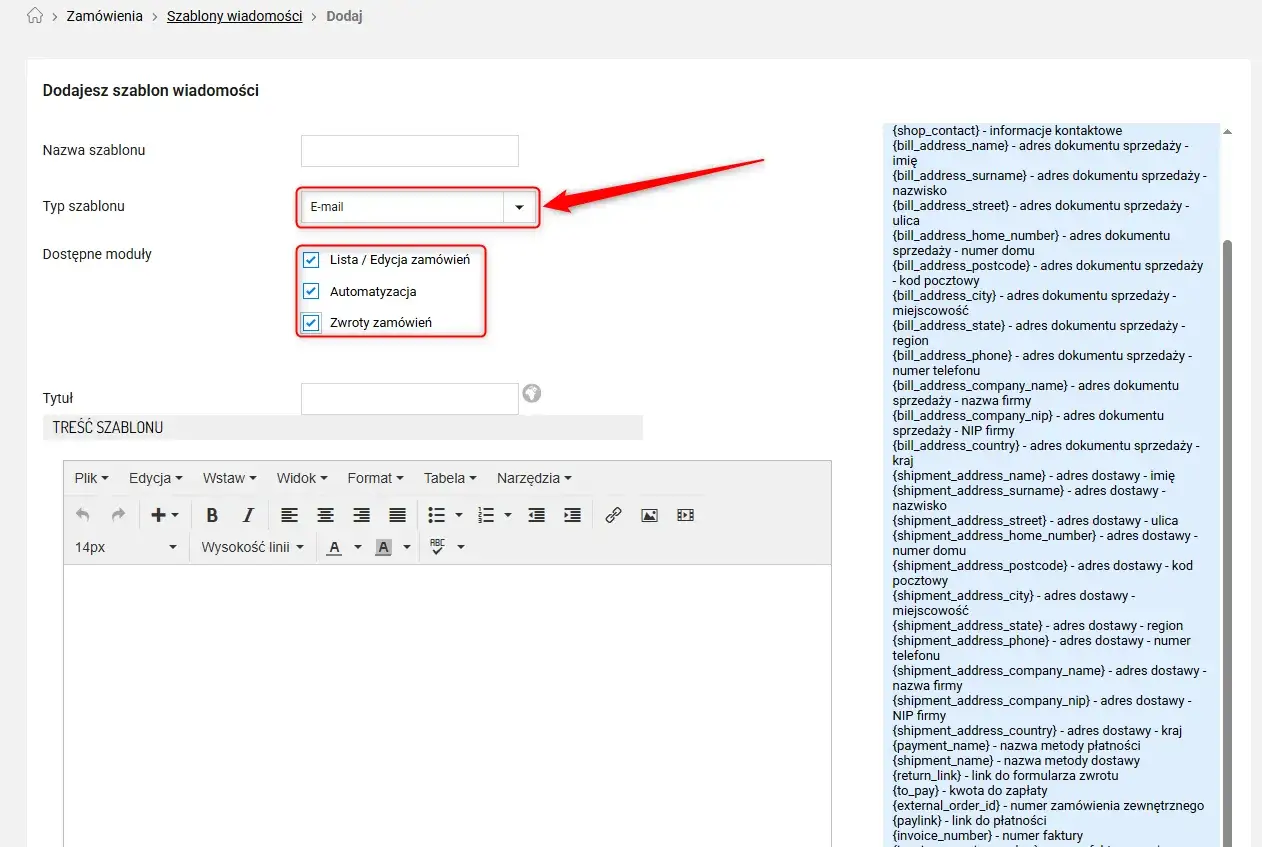Image resolution: width=1262 pixels, height=847 pixels.
Task: Go to Zamówienia breadcrumb
Action: coord(104,16)
